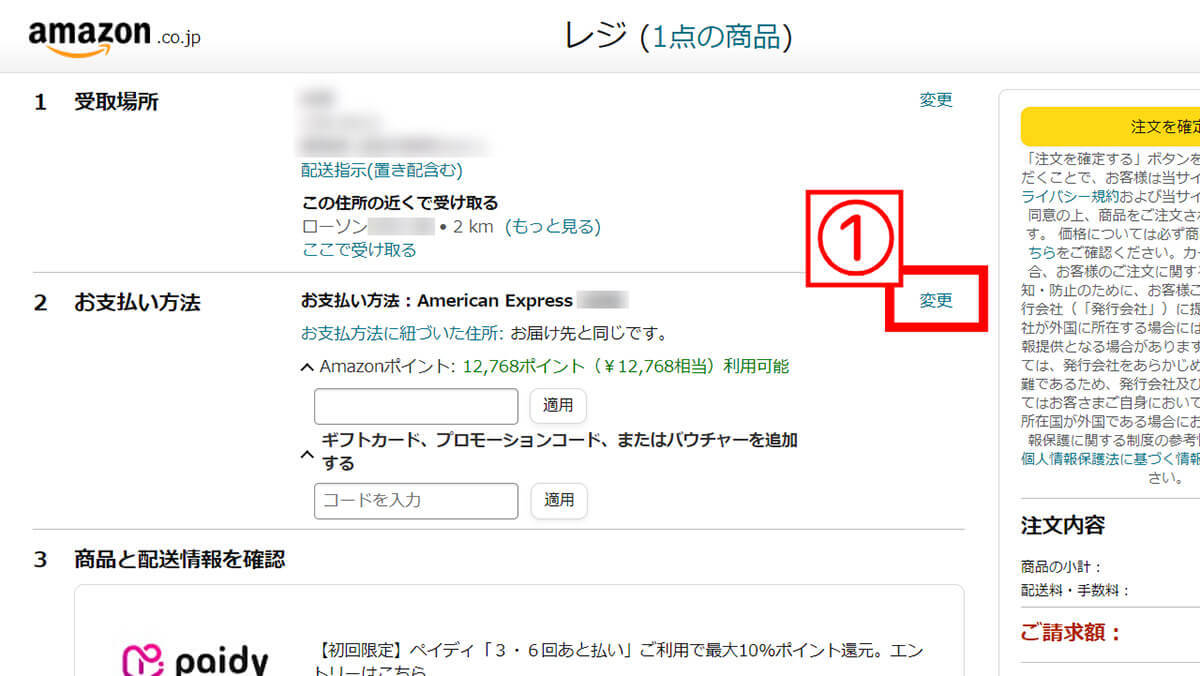
Task: Focus the コードを入力 text field
Action: tap(416, 501)
